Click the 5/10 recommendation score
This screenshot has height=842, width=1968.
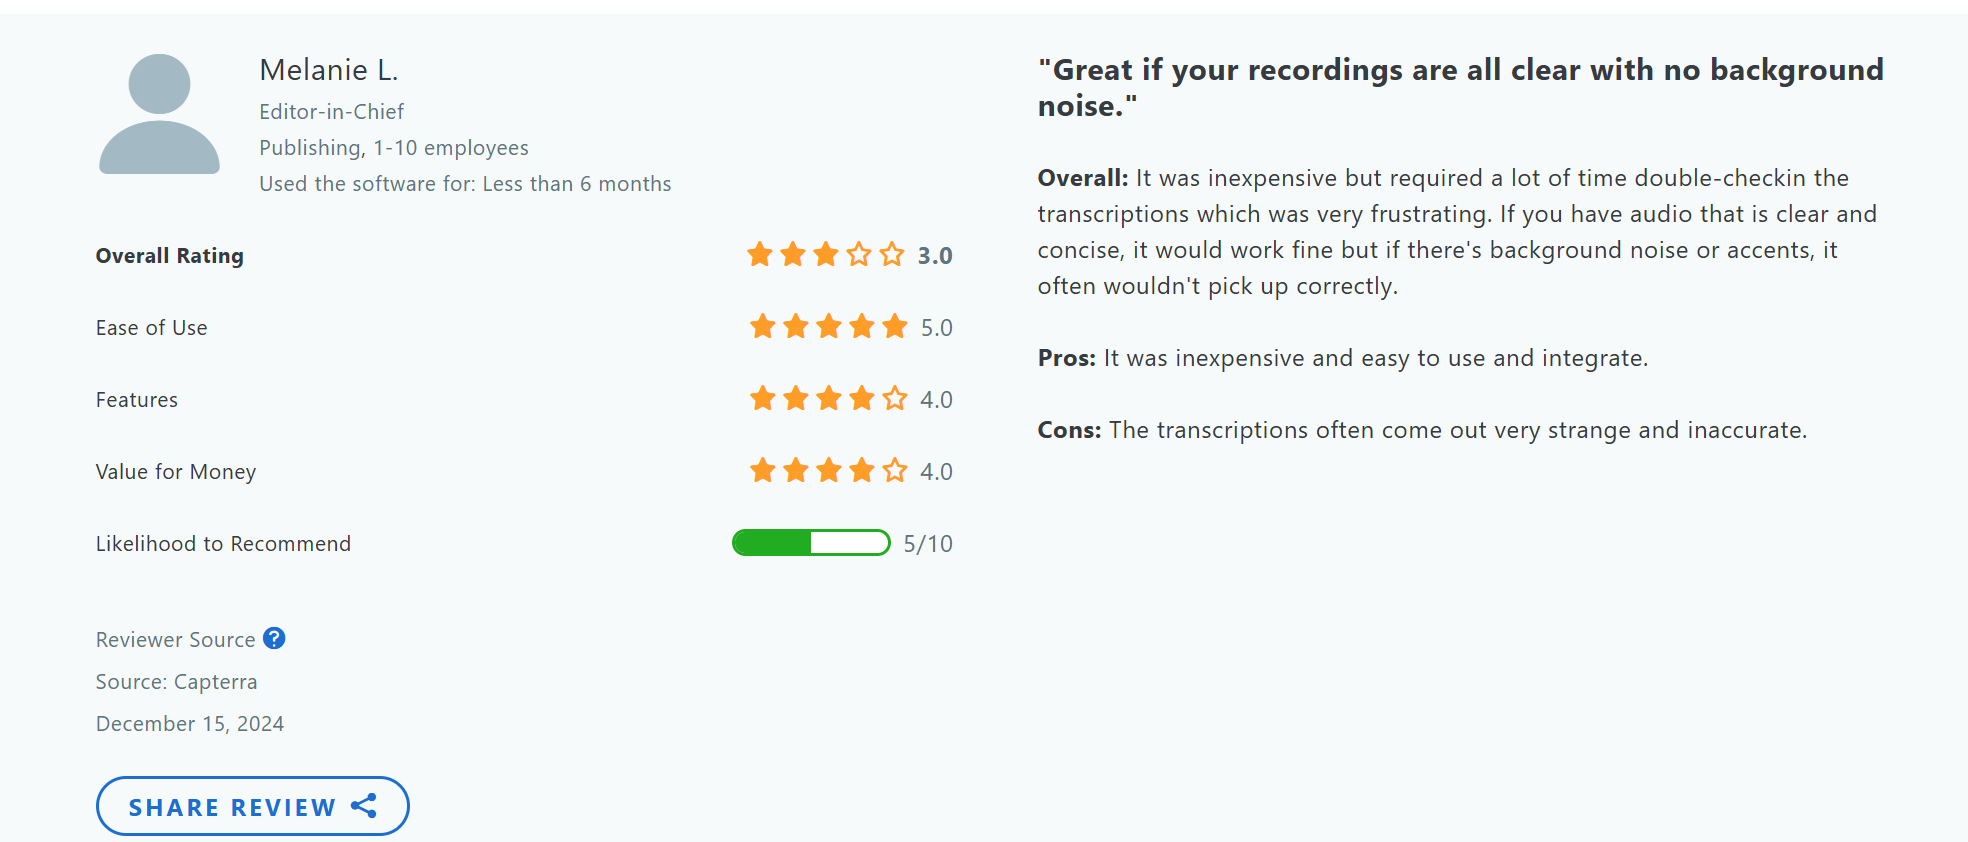(x=928, y=544)
